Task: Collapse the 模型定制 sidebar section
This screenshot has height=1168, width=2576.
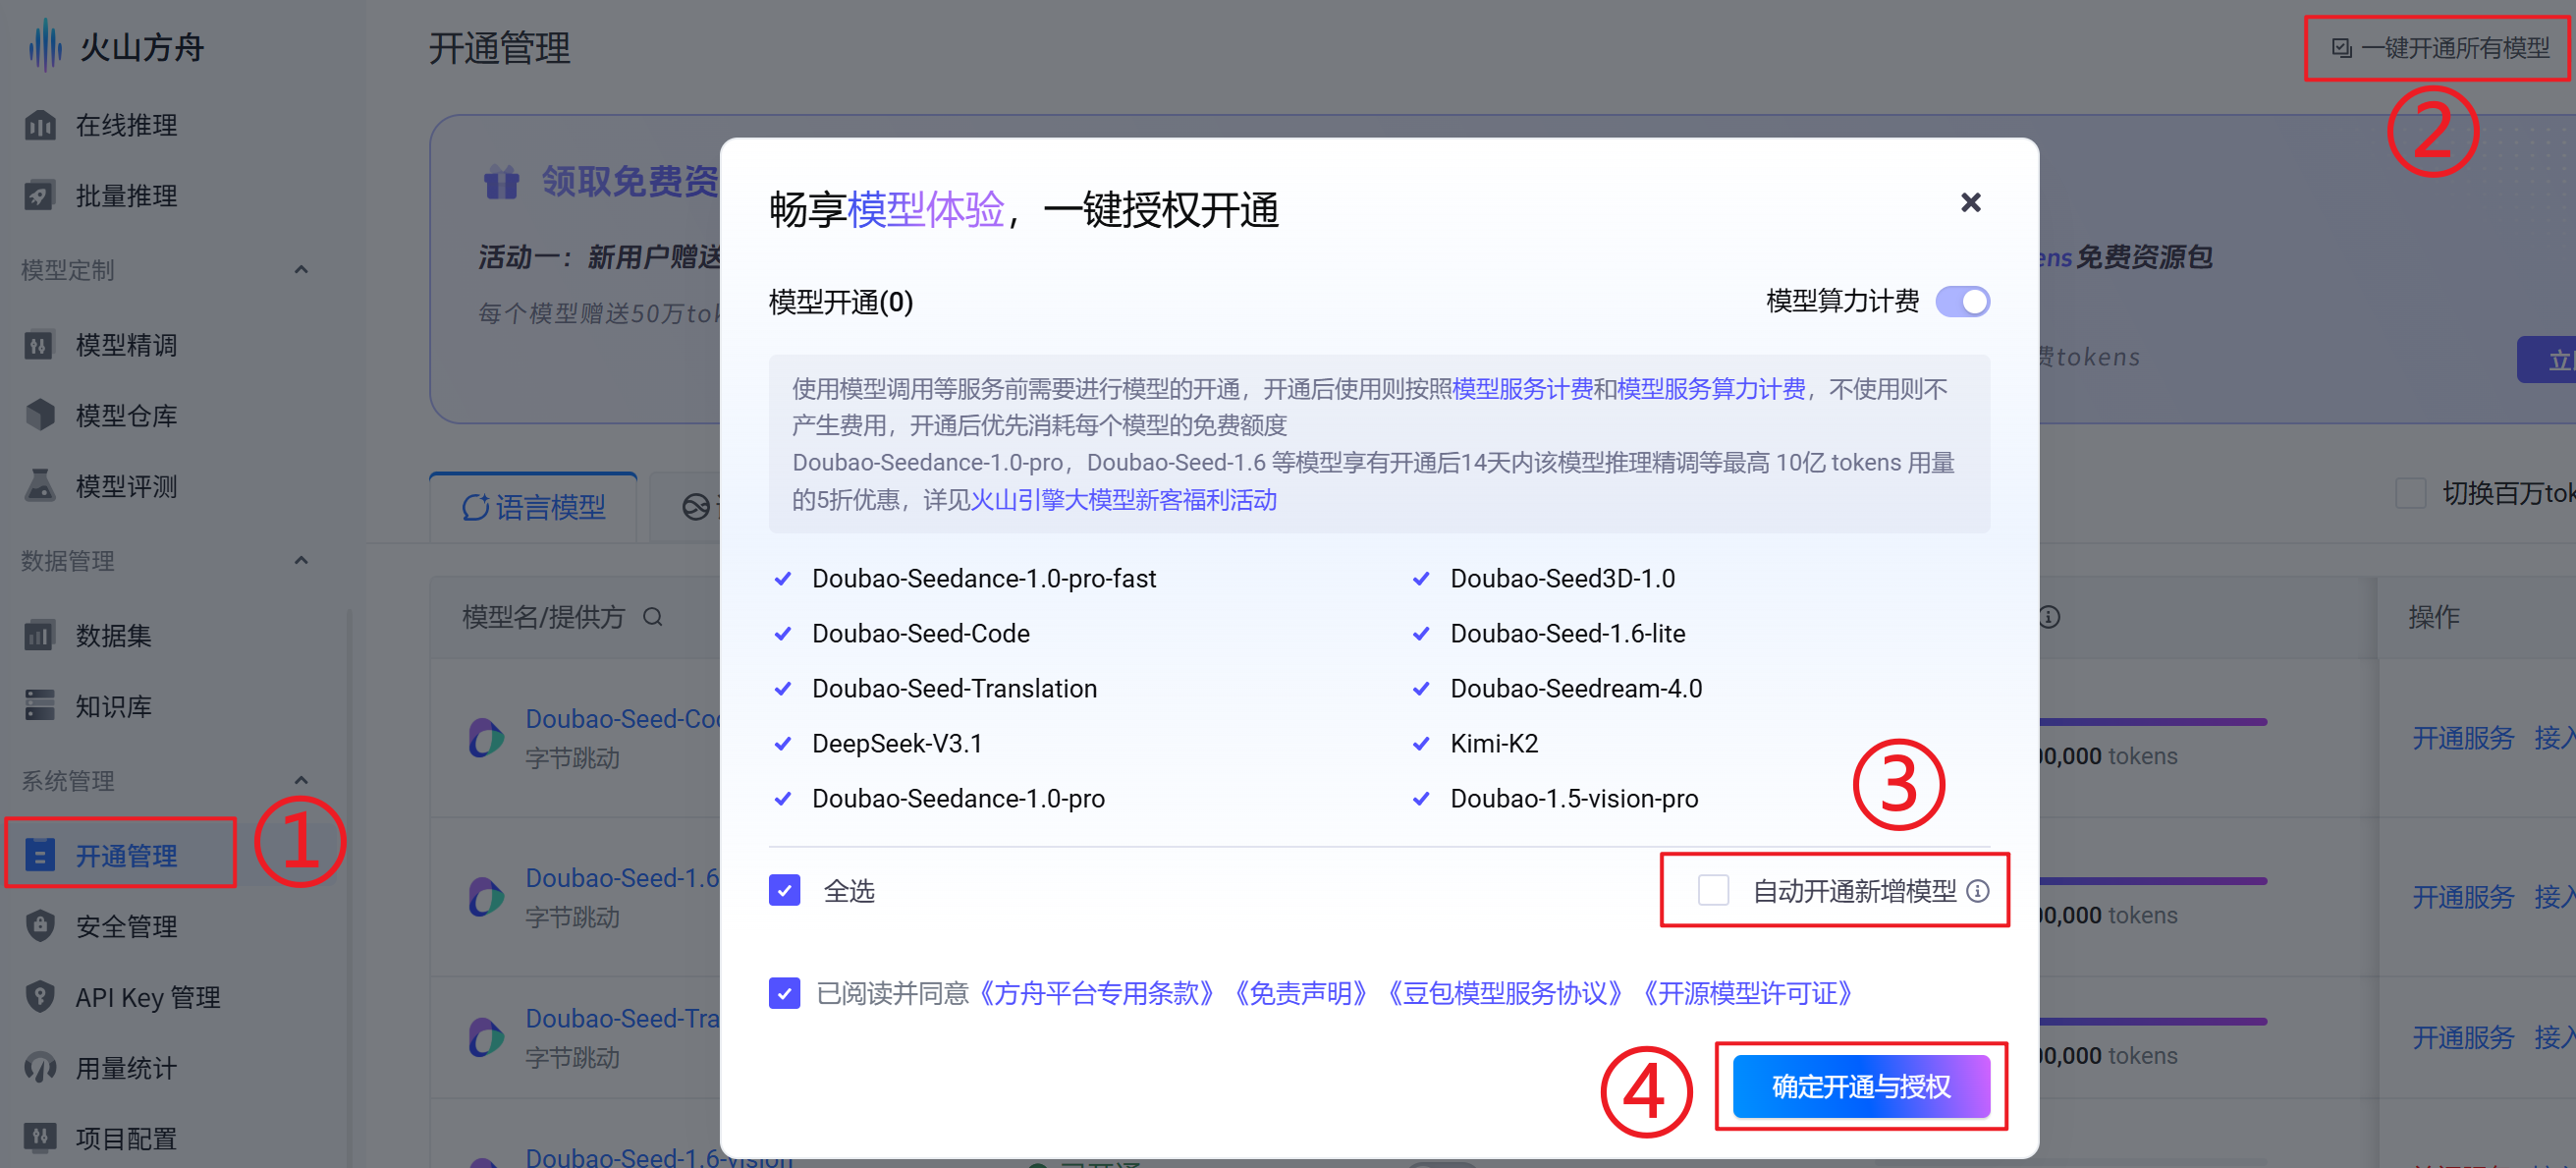Action: pos(301,270)
